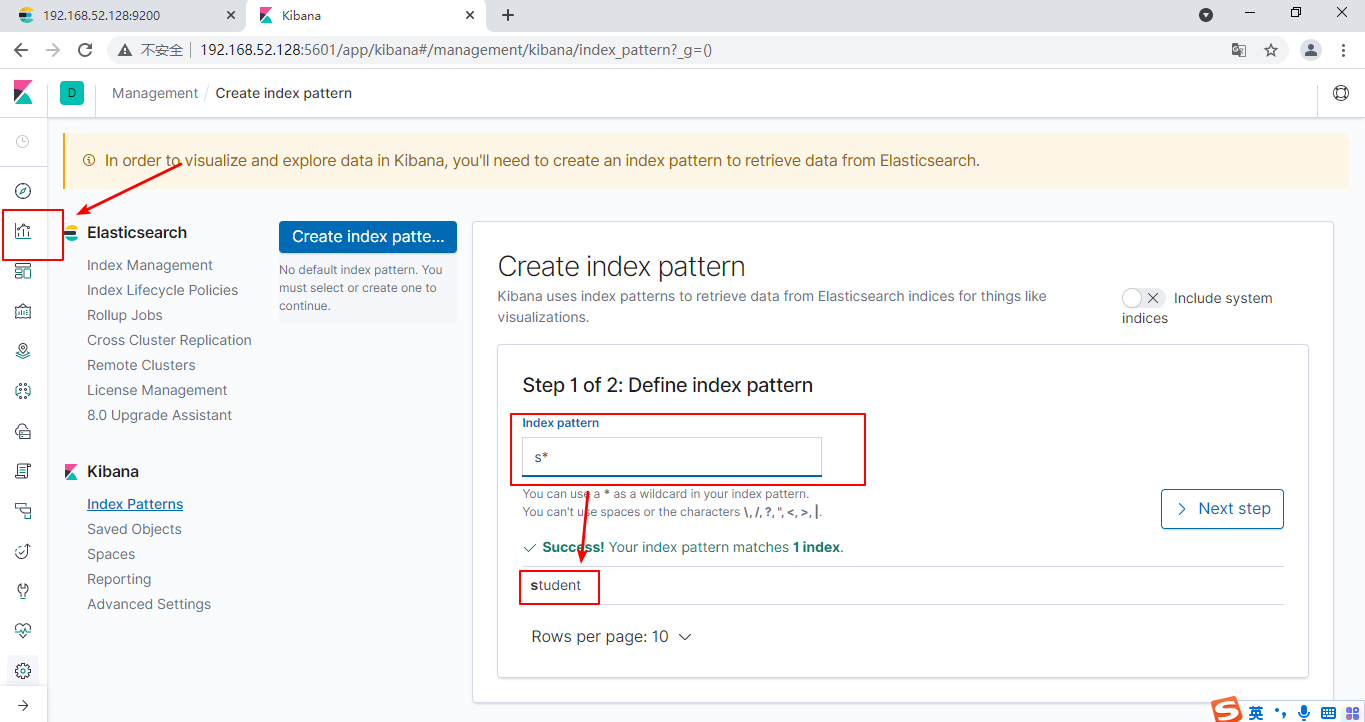Open Stack Monitoring heartbeat icon

pos(23,631)
